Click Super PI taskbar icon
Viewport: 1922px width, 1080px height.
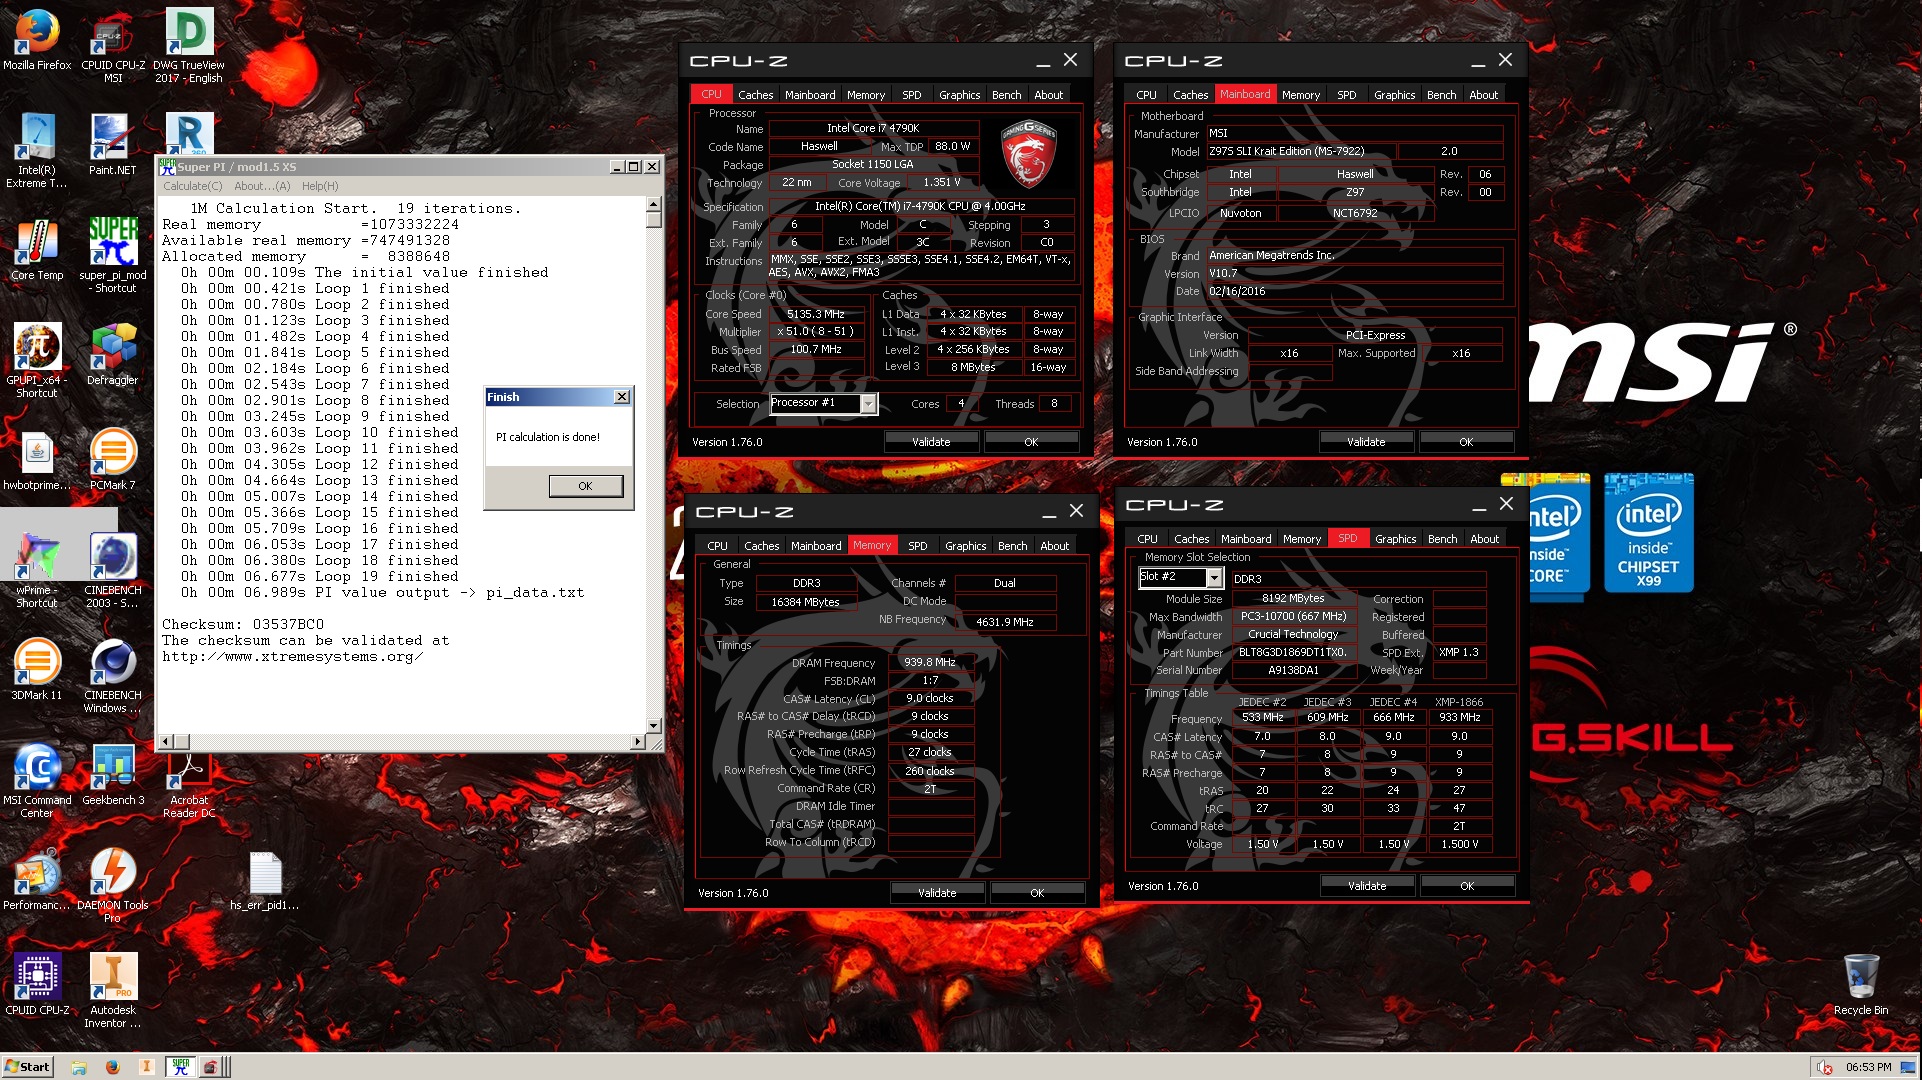coord(181,1067)
